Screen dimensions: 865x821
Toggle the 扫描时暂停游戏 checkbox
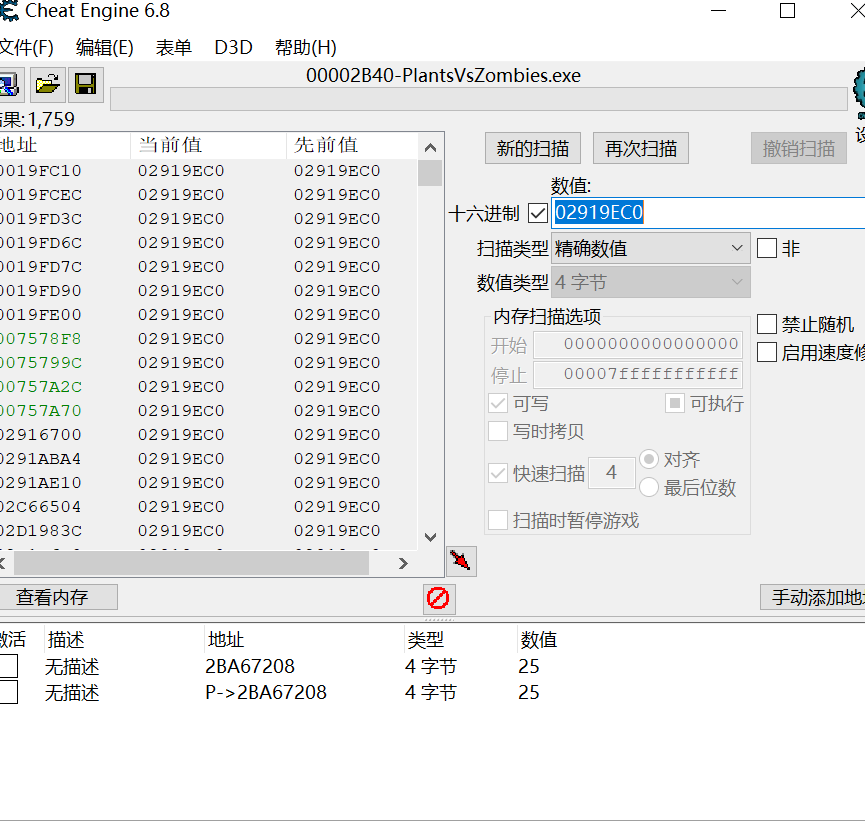click(x=498, y=520)
